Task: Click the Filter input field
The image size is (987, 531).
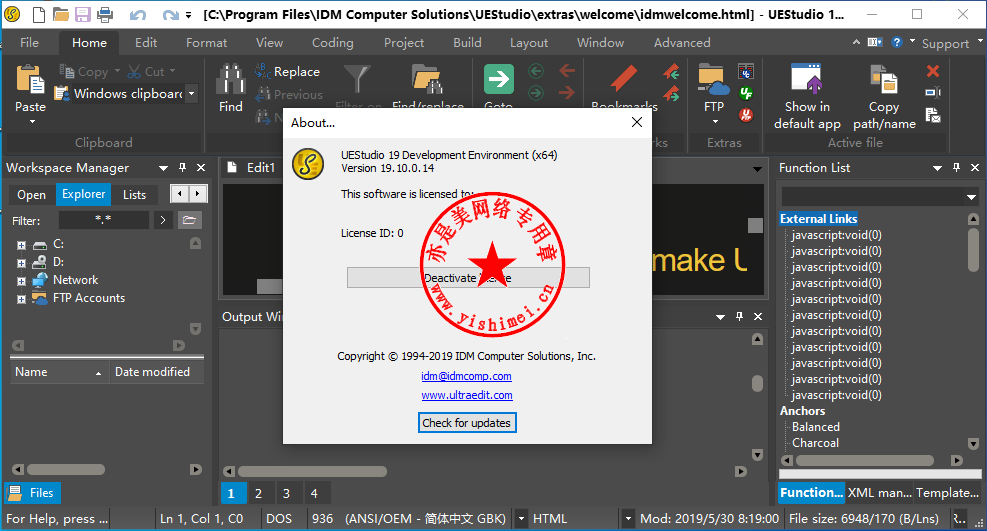Action: click(104, 220)
